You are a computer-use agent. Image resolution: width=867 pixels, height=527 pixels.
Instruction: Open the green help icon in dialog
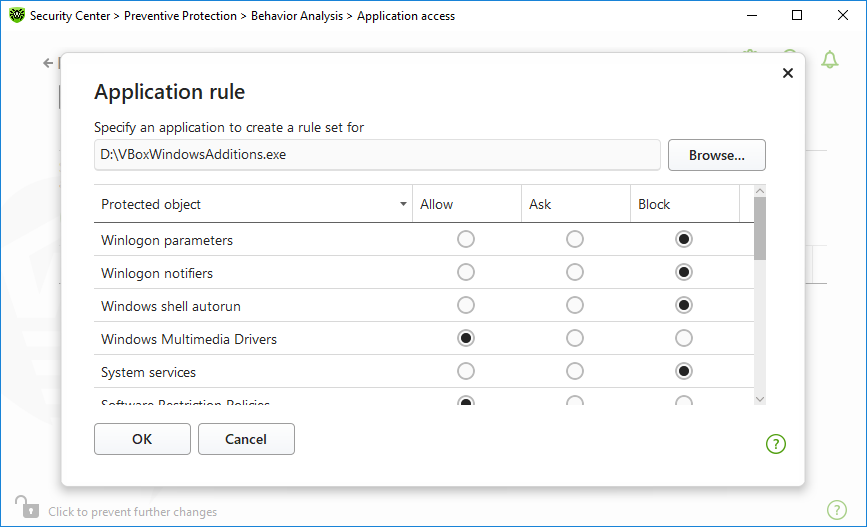[776, 443]
